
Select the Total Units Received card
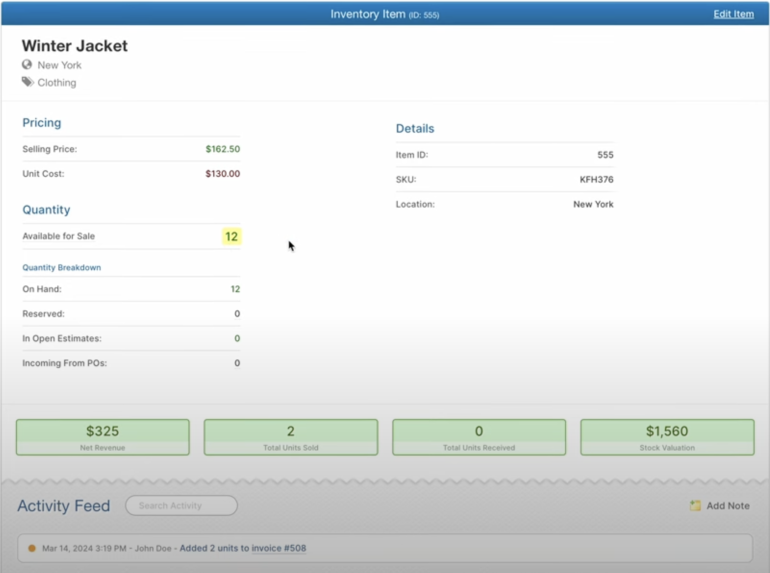479,437
